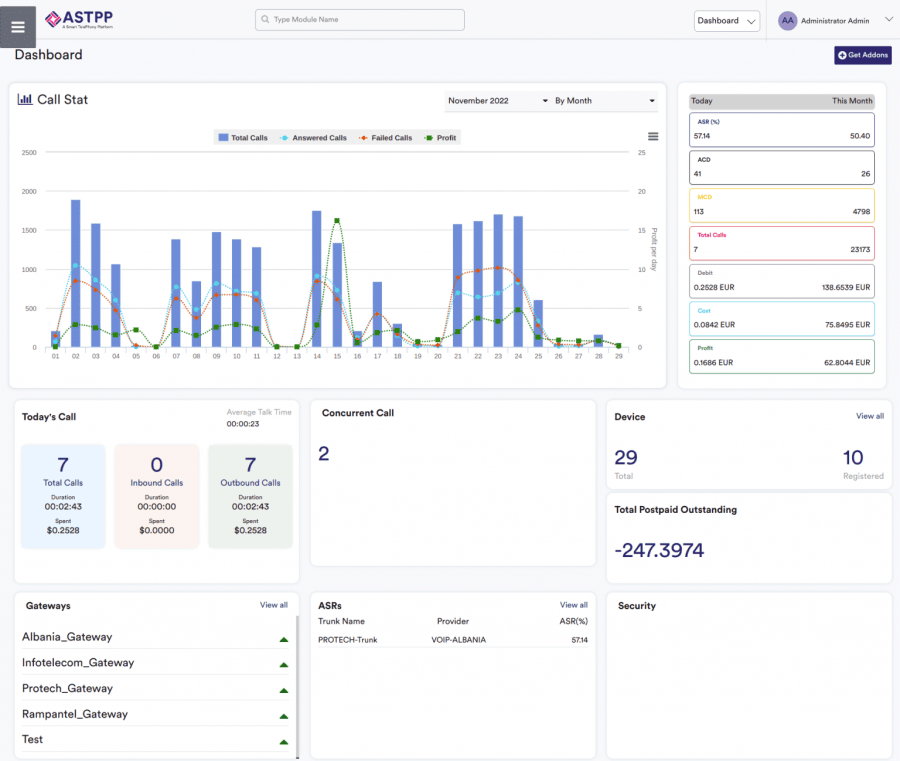Click the plus icon on Get Addons
Image resolution: width=900 pixels, height=761 pixels.
(842, 55)
